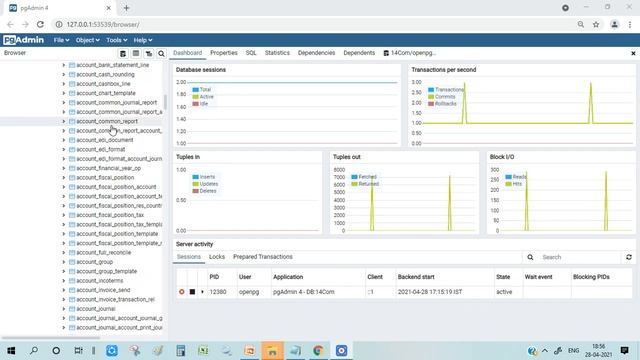Select the Sessions tab in Server activity
This screenshot has width=640, height=360.
[189, 257]
